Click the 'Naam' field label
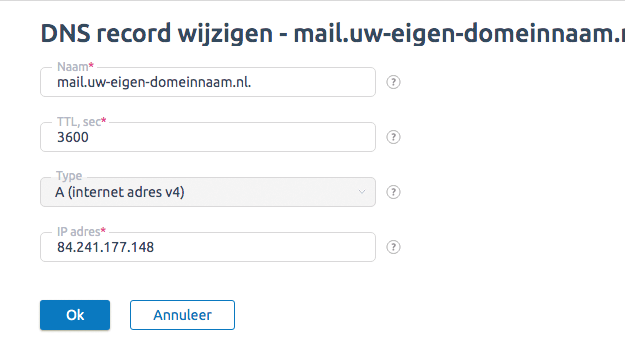The height and width of the screenshot is (360, 625). tap(73, 67)
